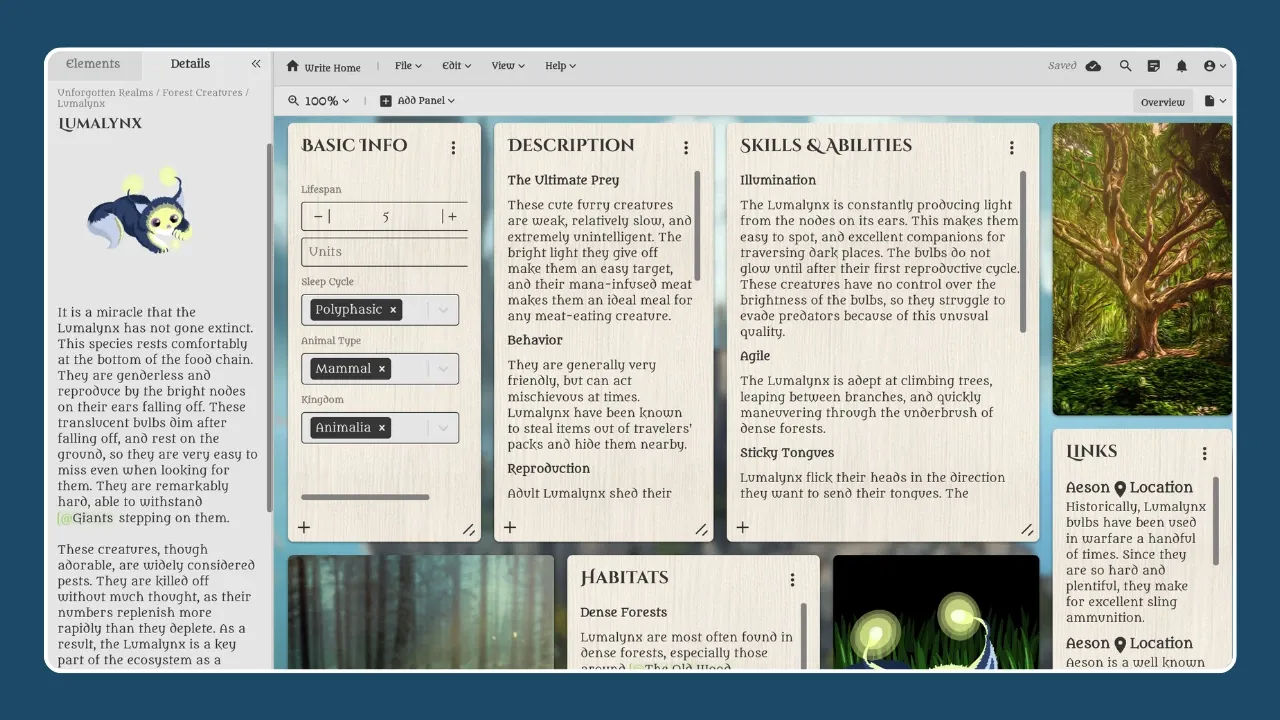Expand the Animal Type dropdown arrow
Screen dimensions: 1280x720
443,369
